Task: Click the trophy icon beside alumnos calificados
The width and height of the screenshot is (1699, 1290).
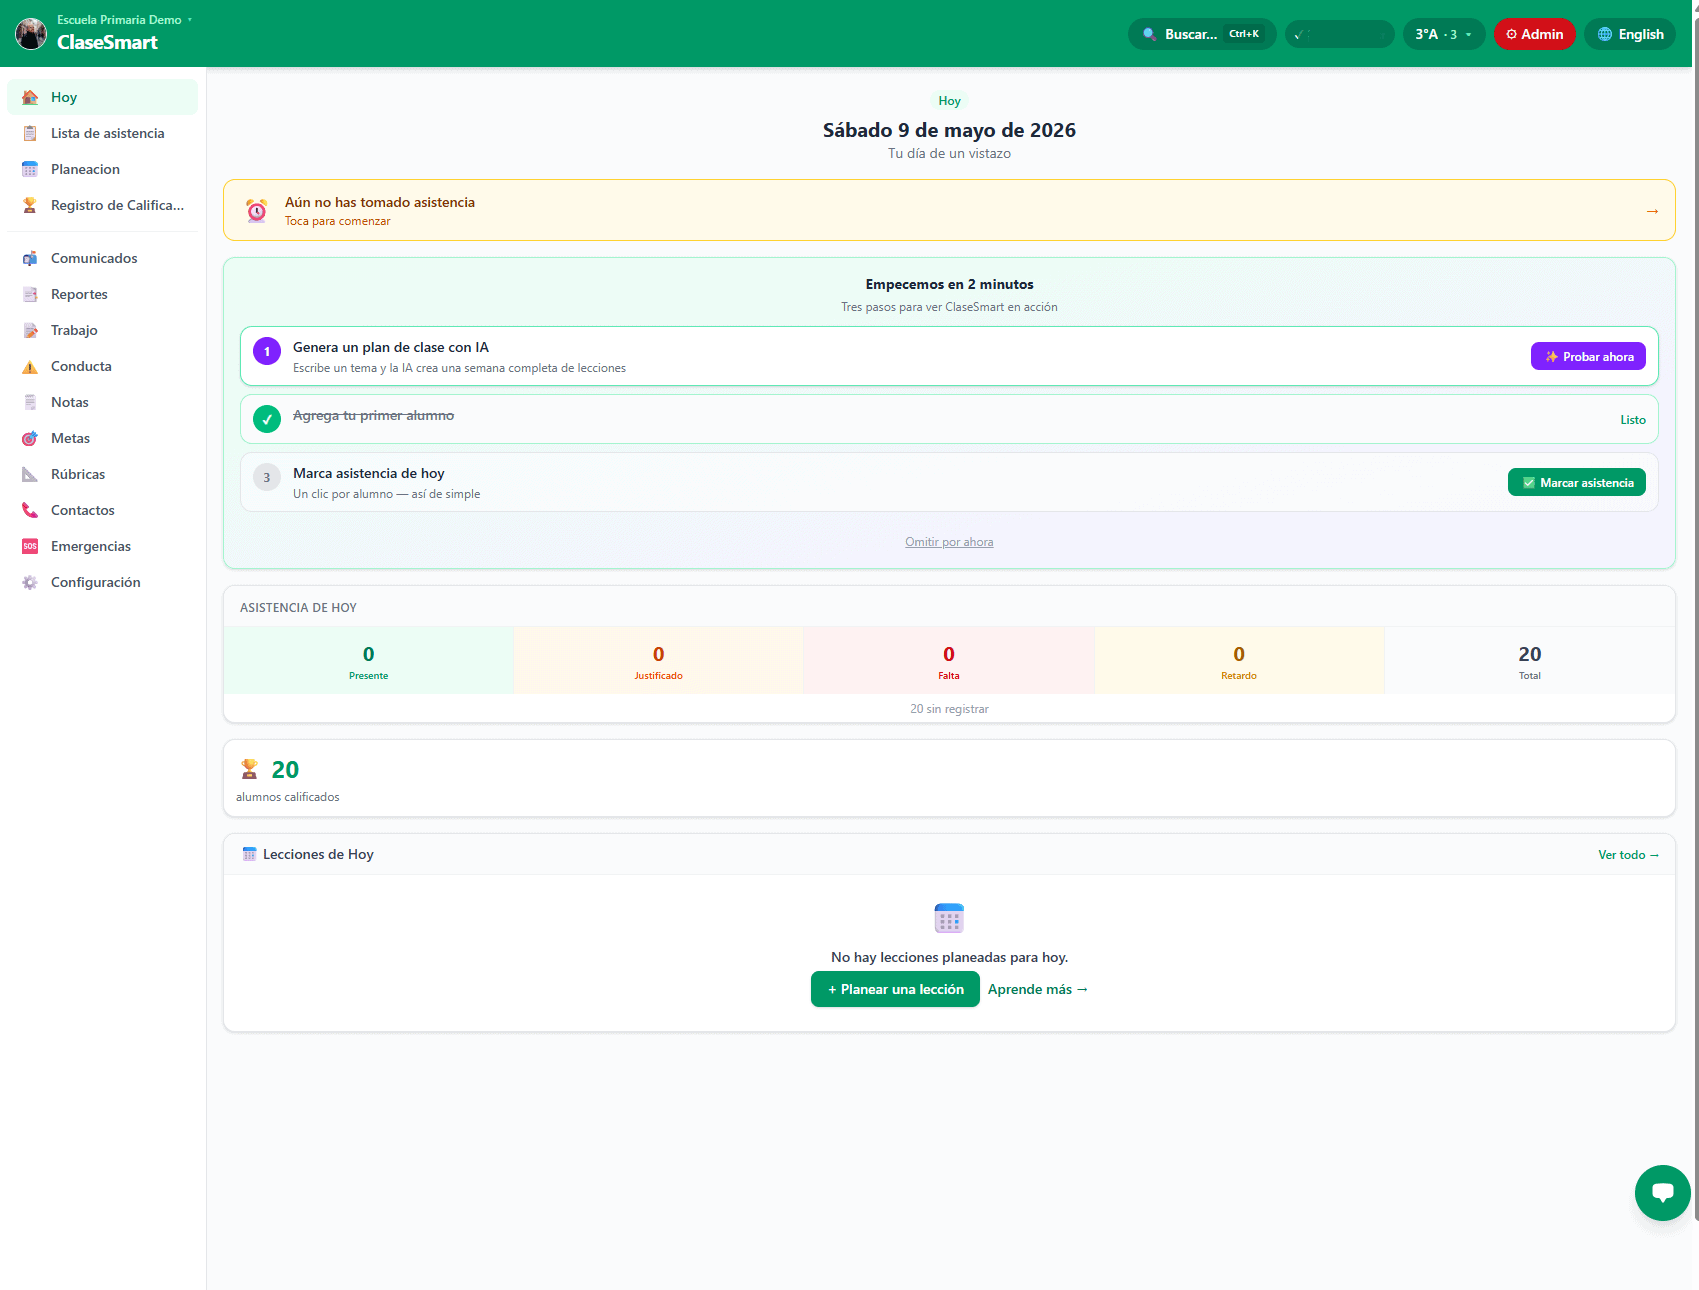Action: tap(249, 769)
